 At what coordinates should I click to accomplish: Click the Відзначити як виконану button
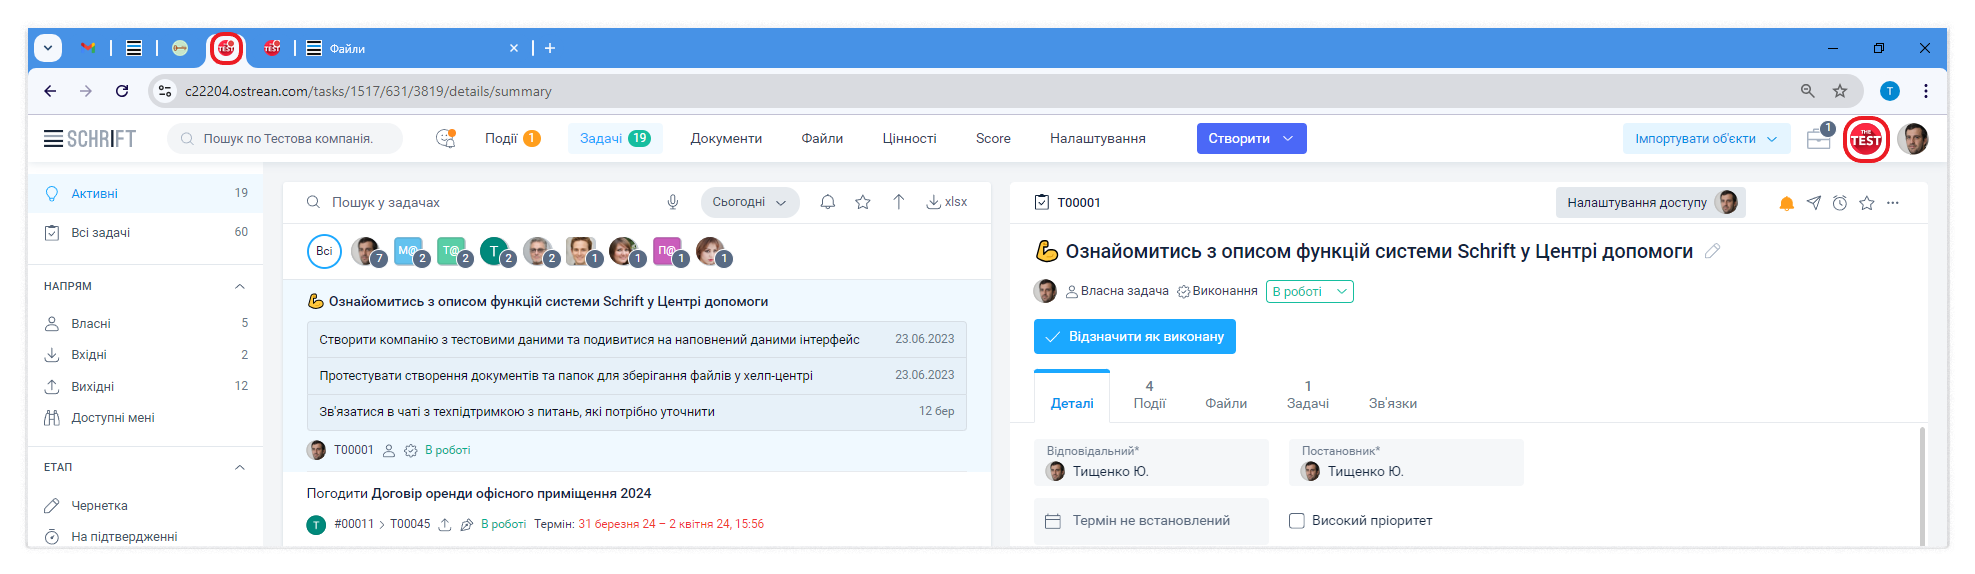1134,337
